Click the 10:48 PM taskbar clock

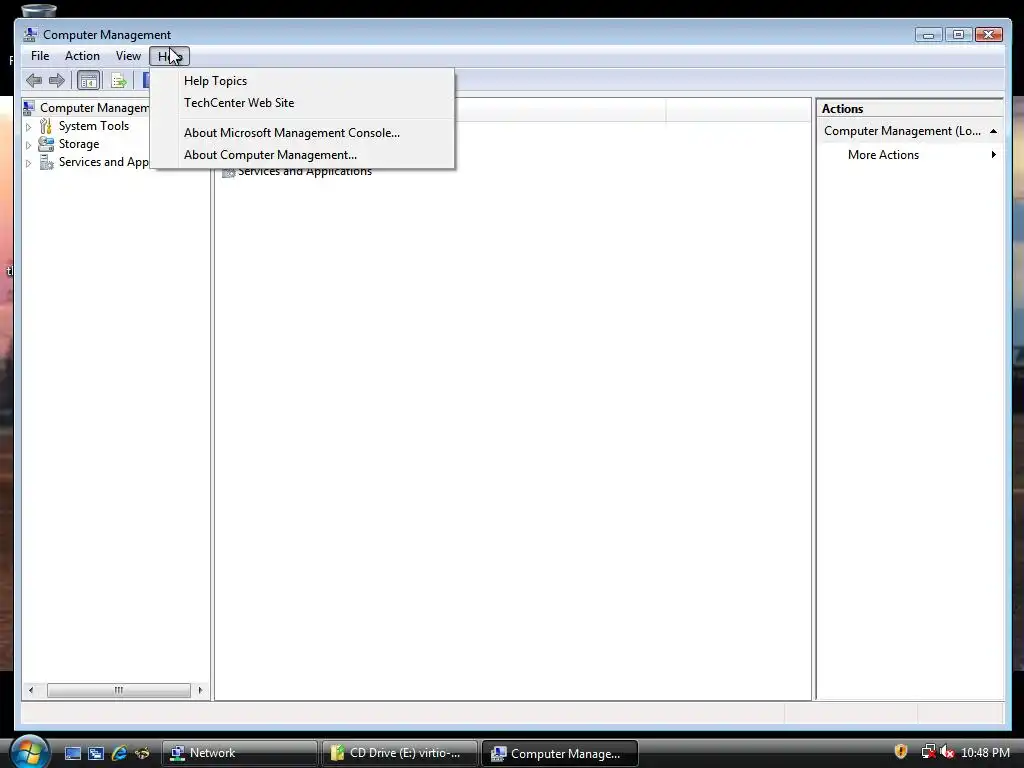tap(985, 753)
